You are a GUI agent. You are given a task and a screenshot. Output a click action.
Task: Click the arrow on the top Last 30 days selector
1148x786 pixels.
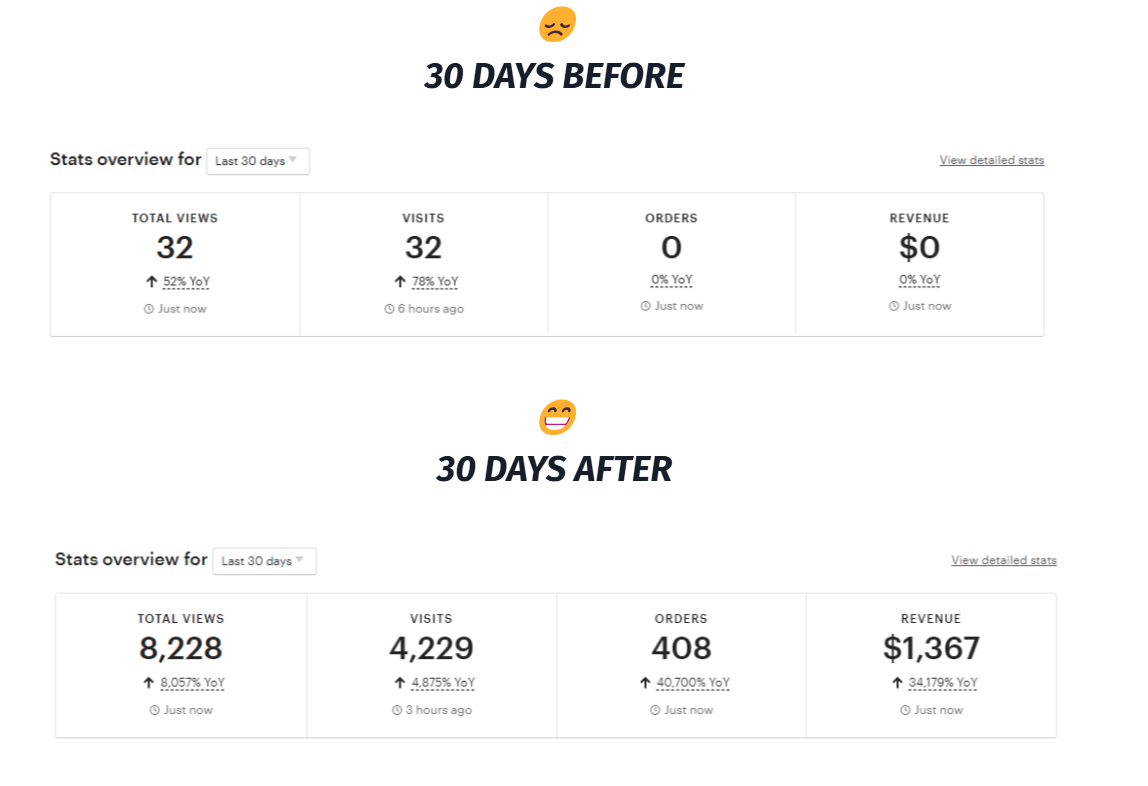tap(293, 160)
